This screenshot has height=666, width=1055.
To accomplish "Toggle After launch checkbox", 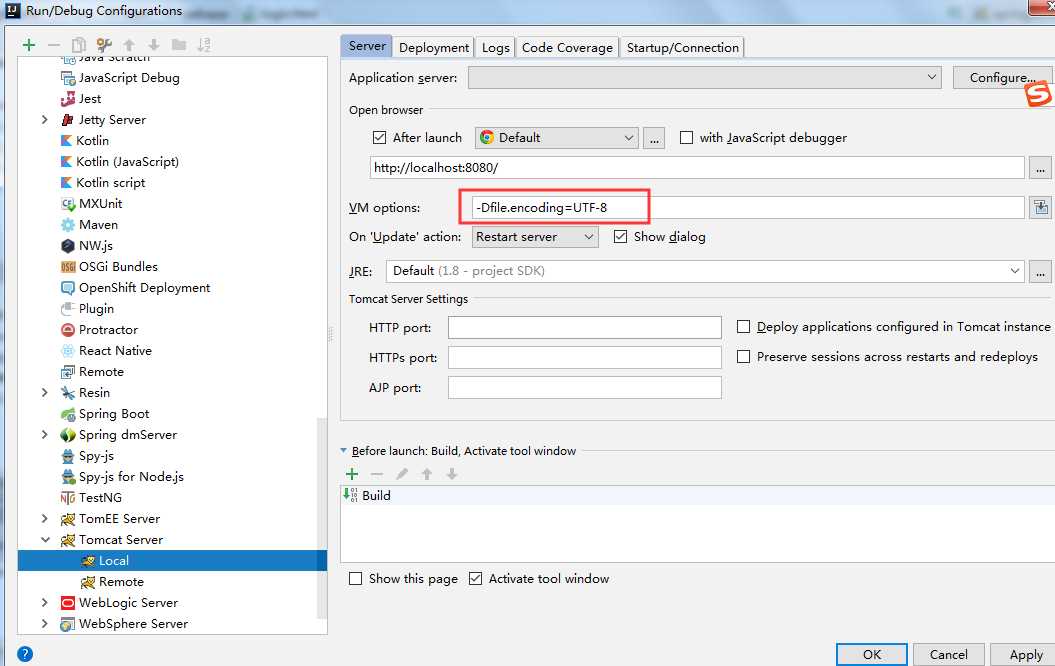I will coord(379,138).
